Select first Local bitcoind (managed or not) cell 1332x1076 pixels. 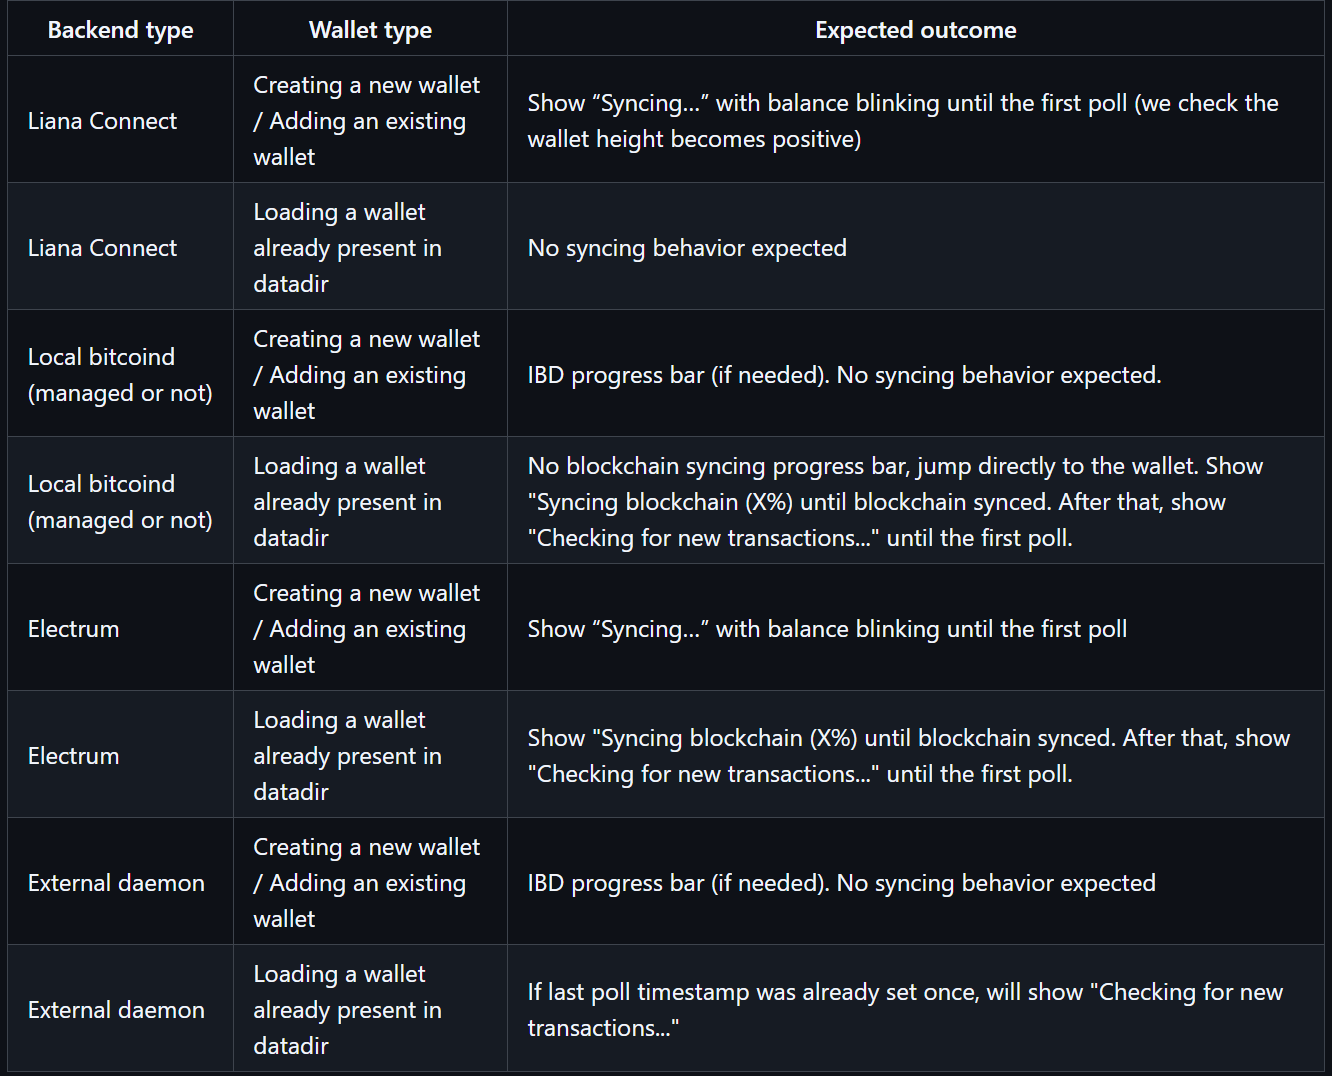(x=120, y=374)
